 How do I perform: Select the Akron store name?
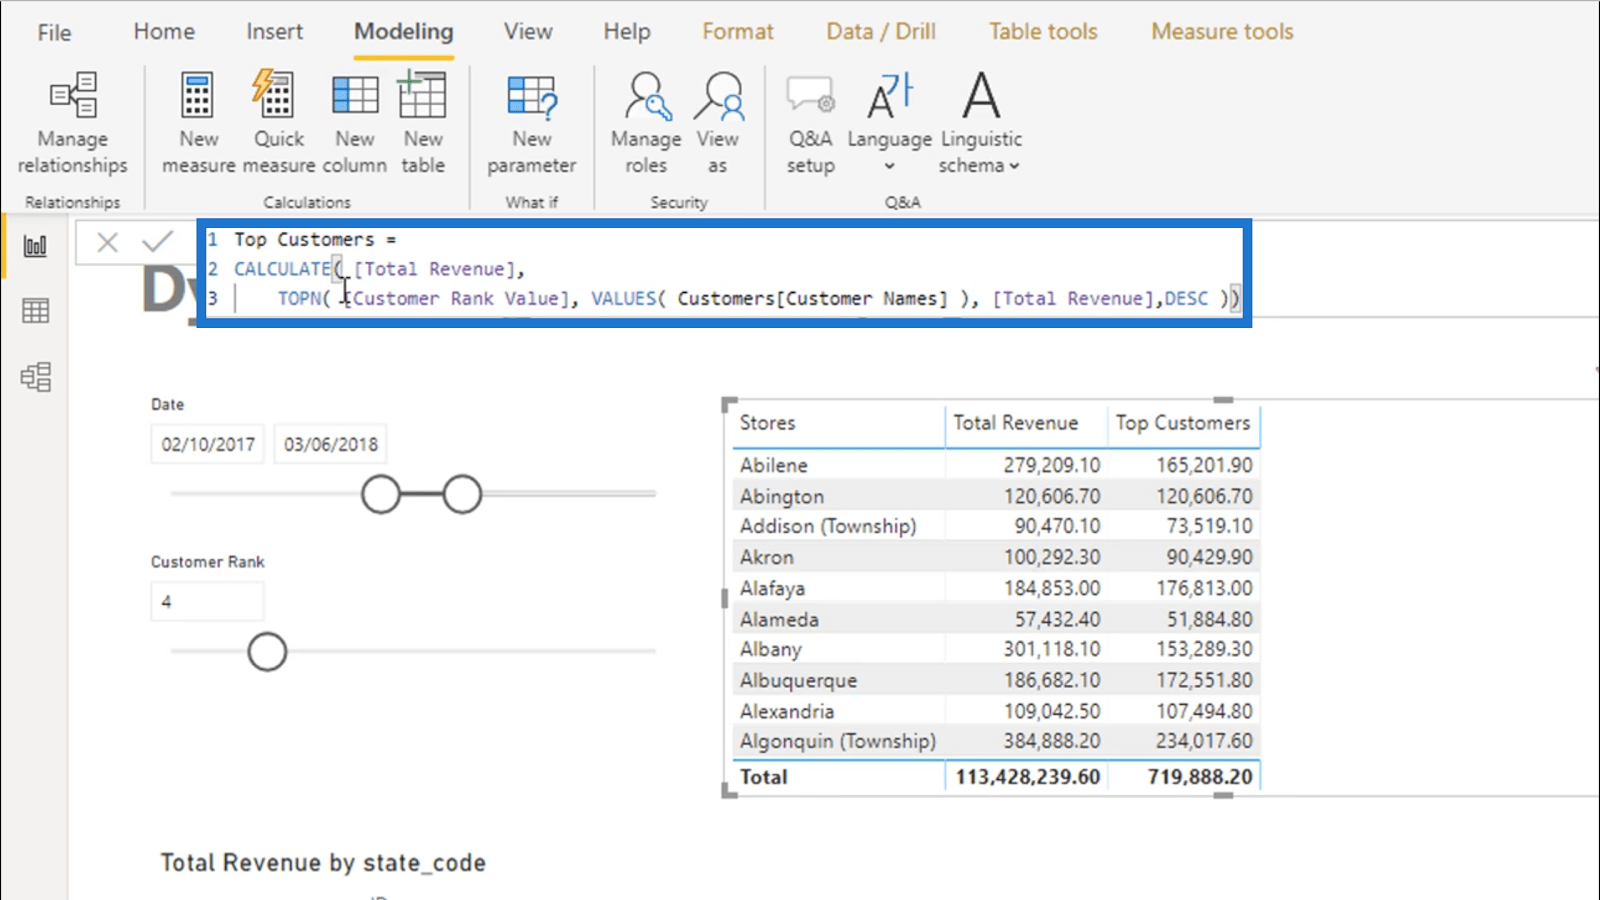coord(766,557)
